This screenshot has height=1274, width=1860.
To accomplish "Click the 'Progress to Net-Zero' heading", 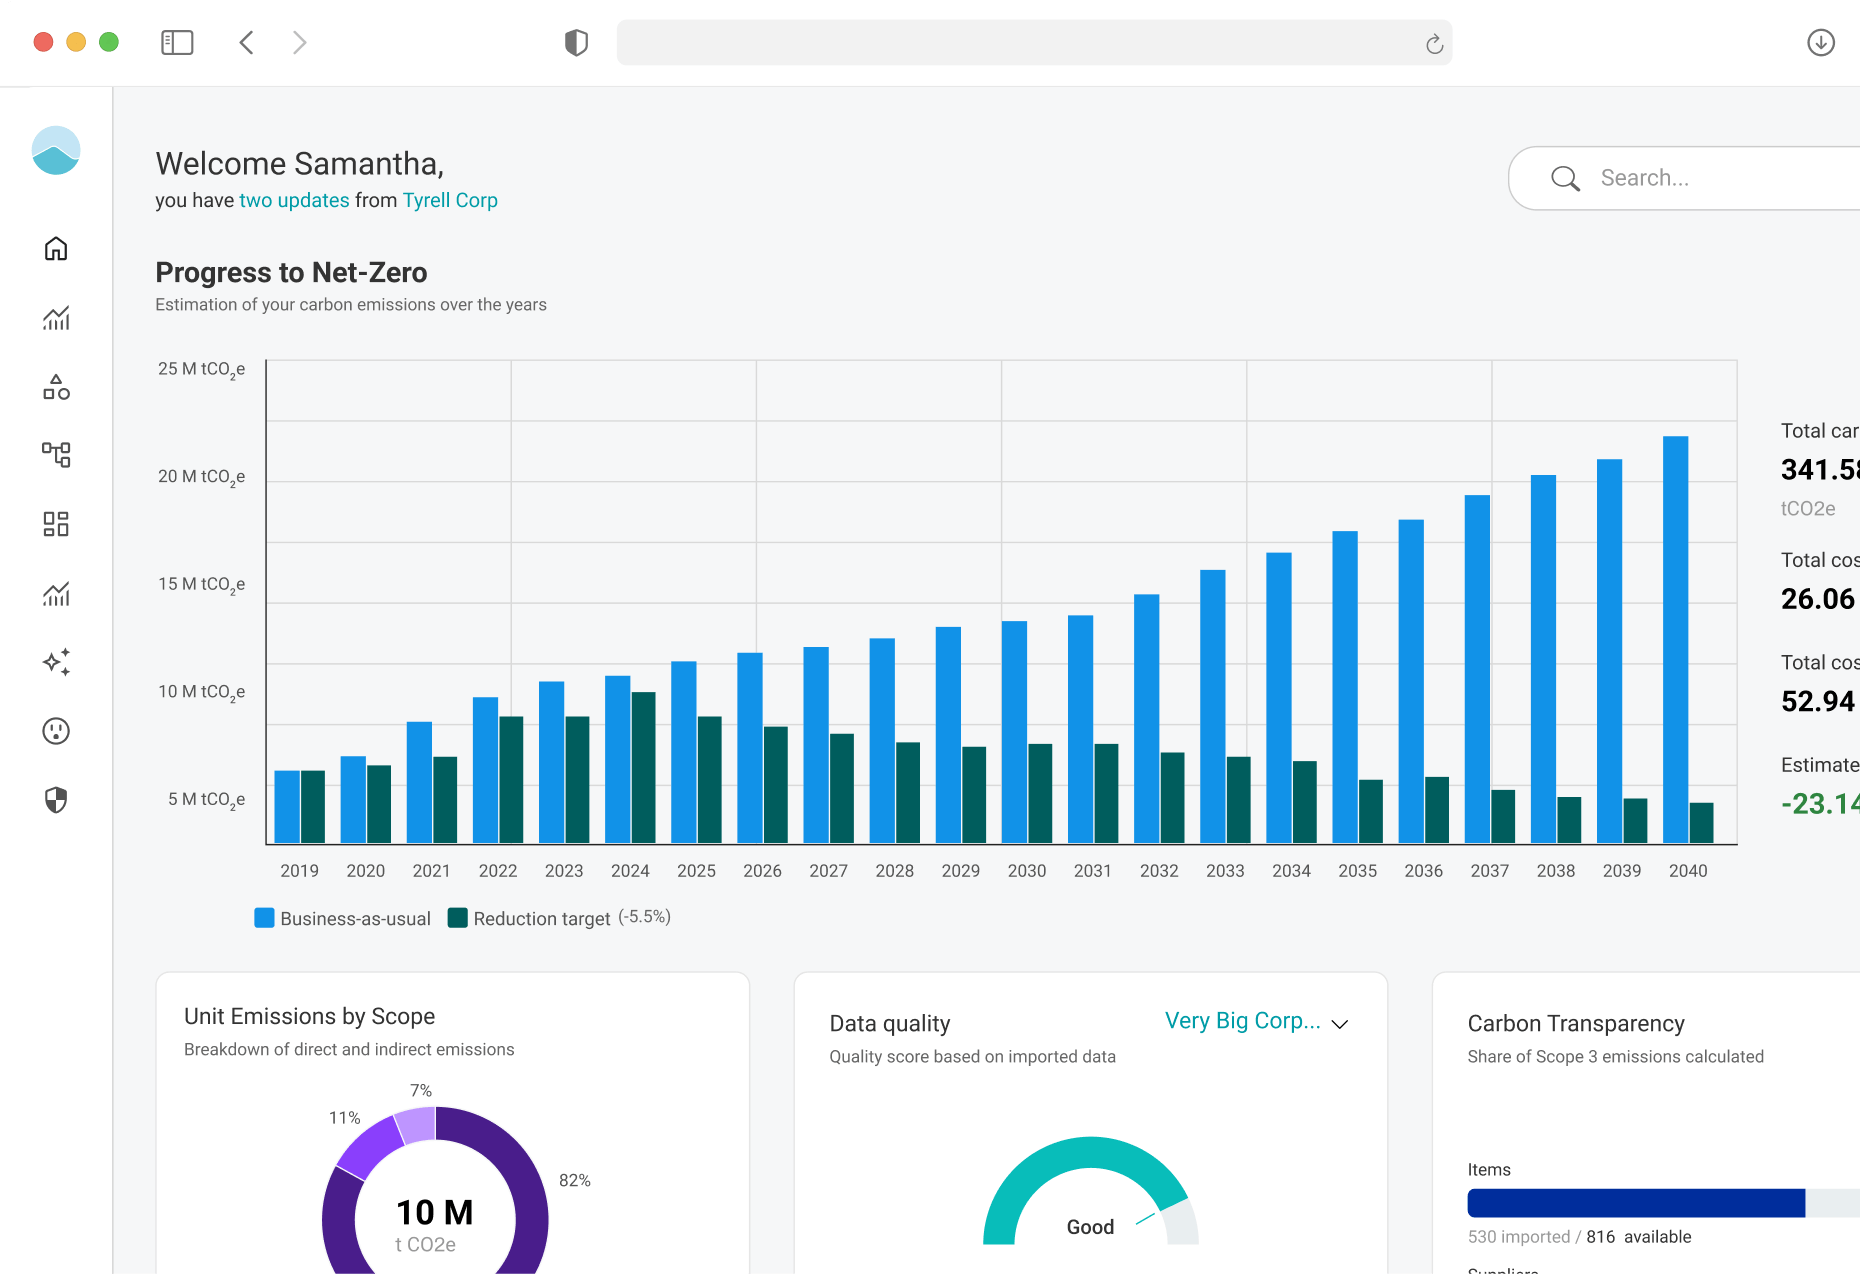I will coord(291,272).
